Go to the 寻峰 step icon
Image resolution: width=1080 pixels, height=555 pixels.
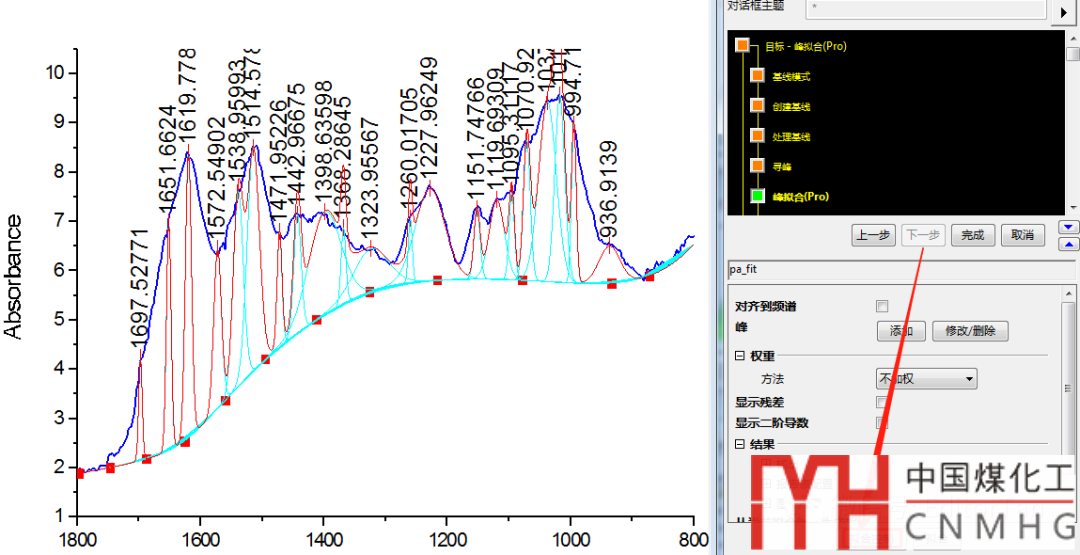click(x=758, y=165)
